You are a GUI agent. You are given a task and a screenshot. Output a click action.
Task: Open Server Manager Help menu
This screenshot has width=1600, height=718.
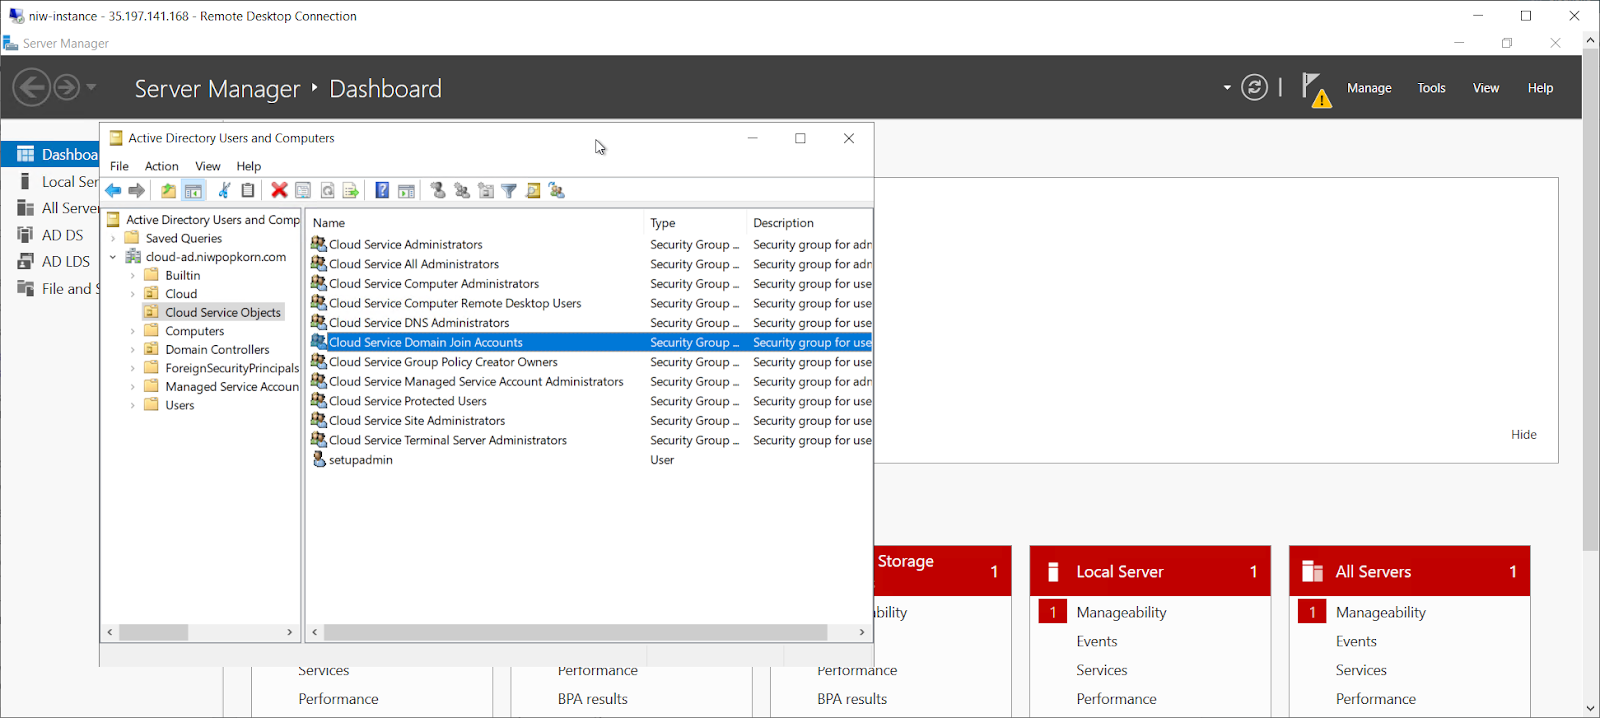point(1540,88)
